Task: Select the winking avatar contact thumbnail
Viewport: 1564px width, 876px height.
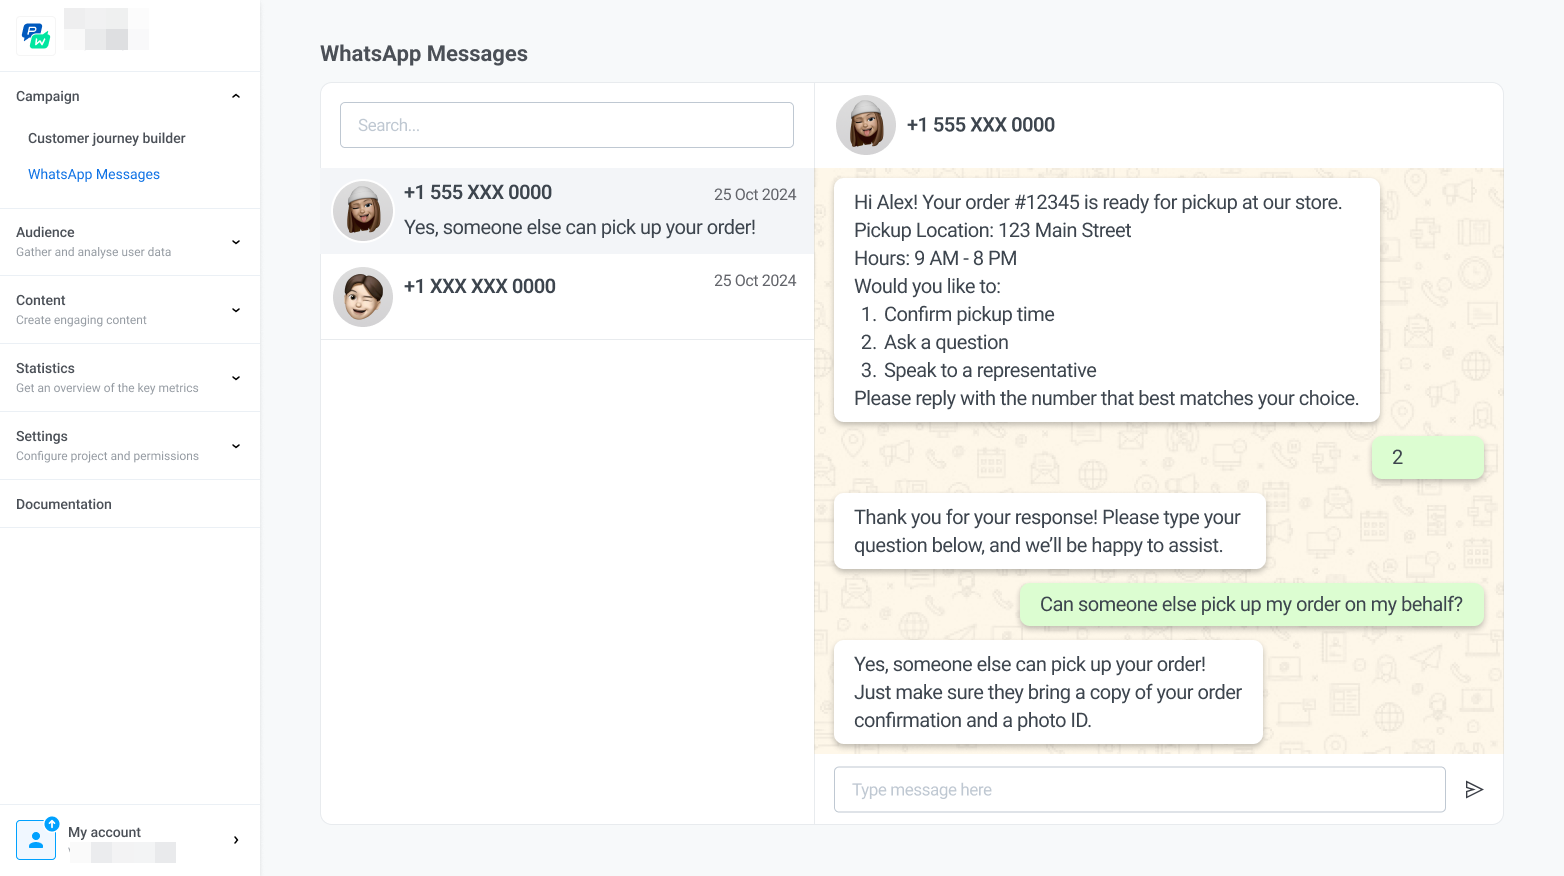Action: pyautogui.click(x=363, y=297)
